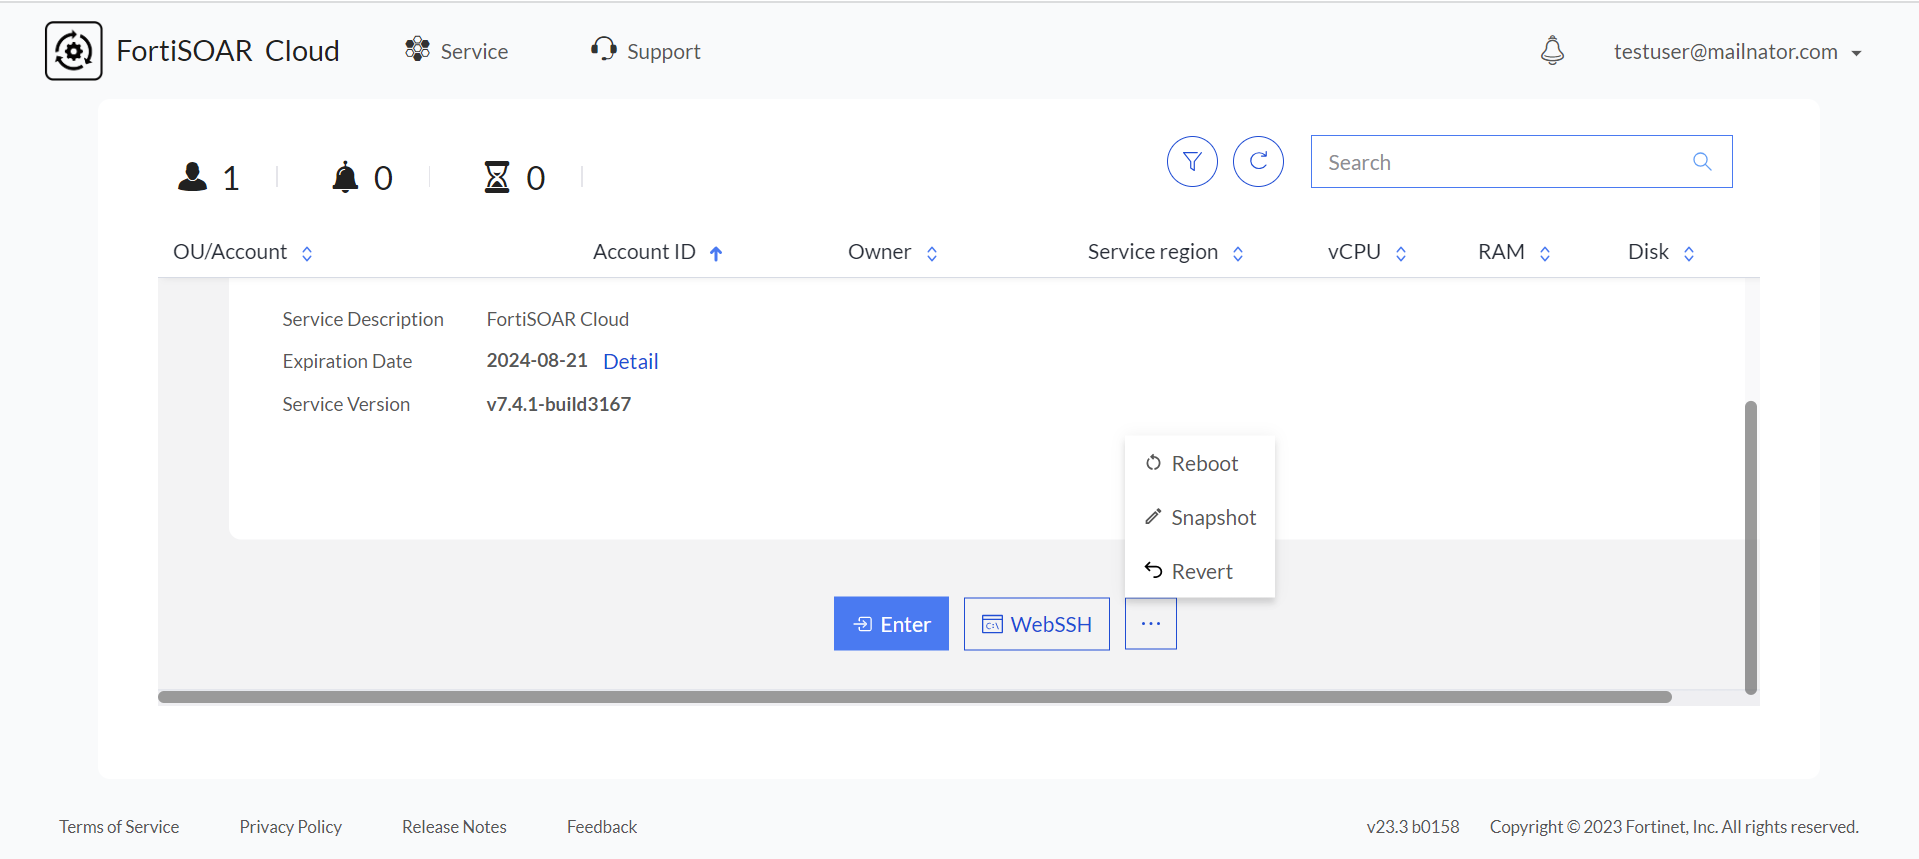Sort by Service region column
Screen dimensions: 1919x859
[1166, 252]
